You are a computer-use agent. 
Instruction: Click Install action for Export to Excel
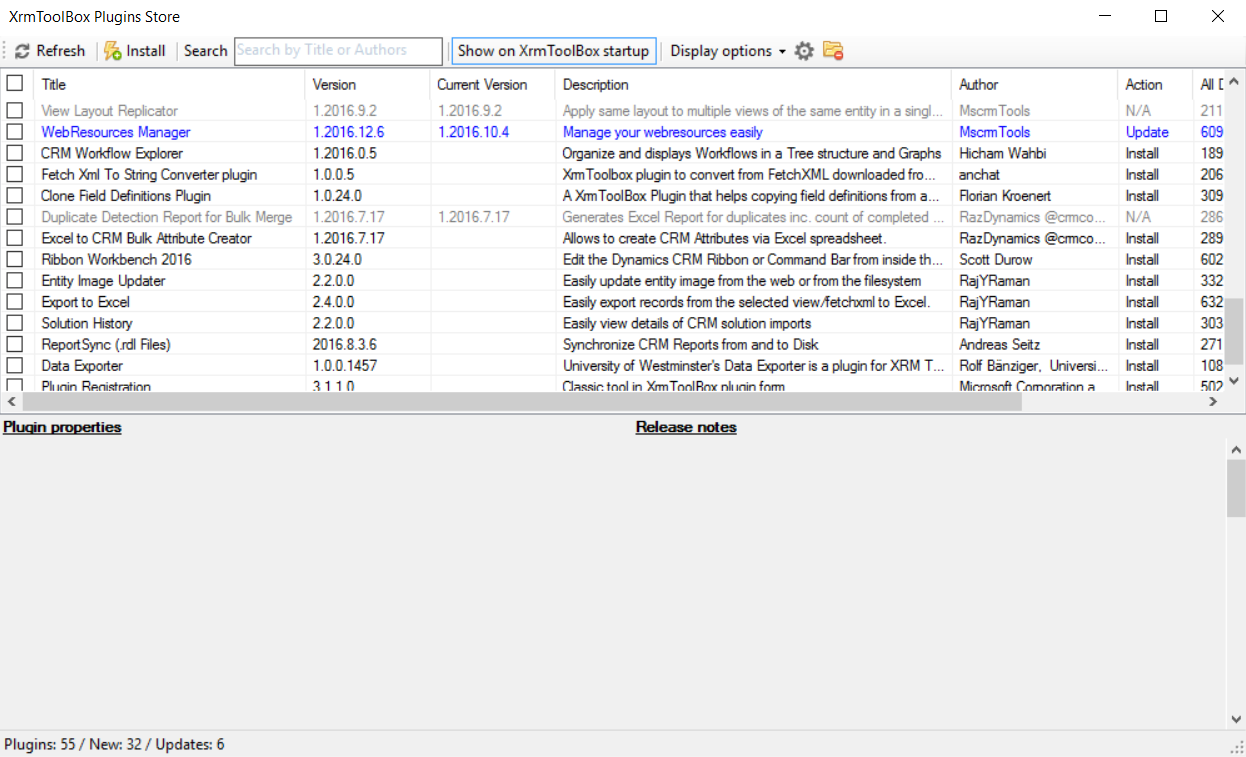(x=1142, y=302)
